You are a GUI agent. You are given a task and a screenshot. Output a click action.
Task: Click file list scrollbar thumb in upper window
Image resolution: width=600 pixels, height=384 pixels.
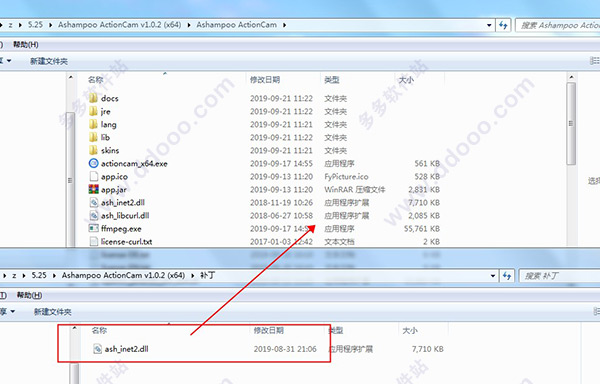point(571,124)
